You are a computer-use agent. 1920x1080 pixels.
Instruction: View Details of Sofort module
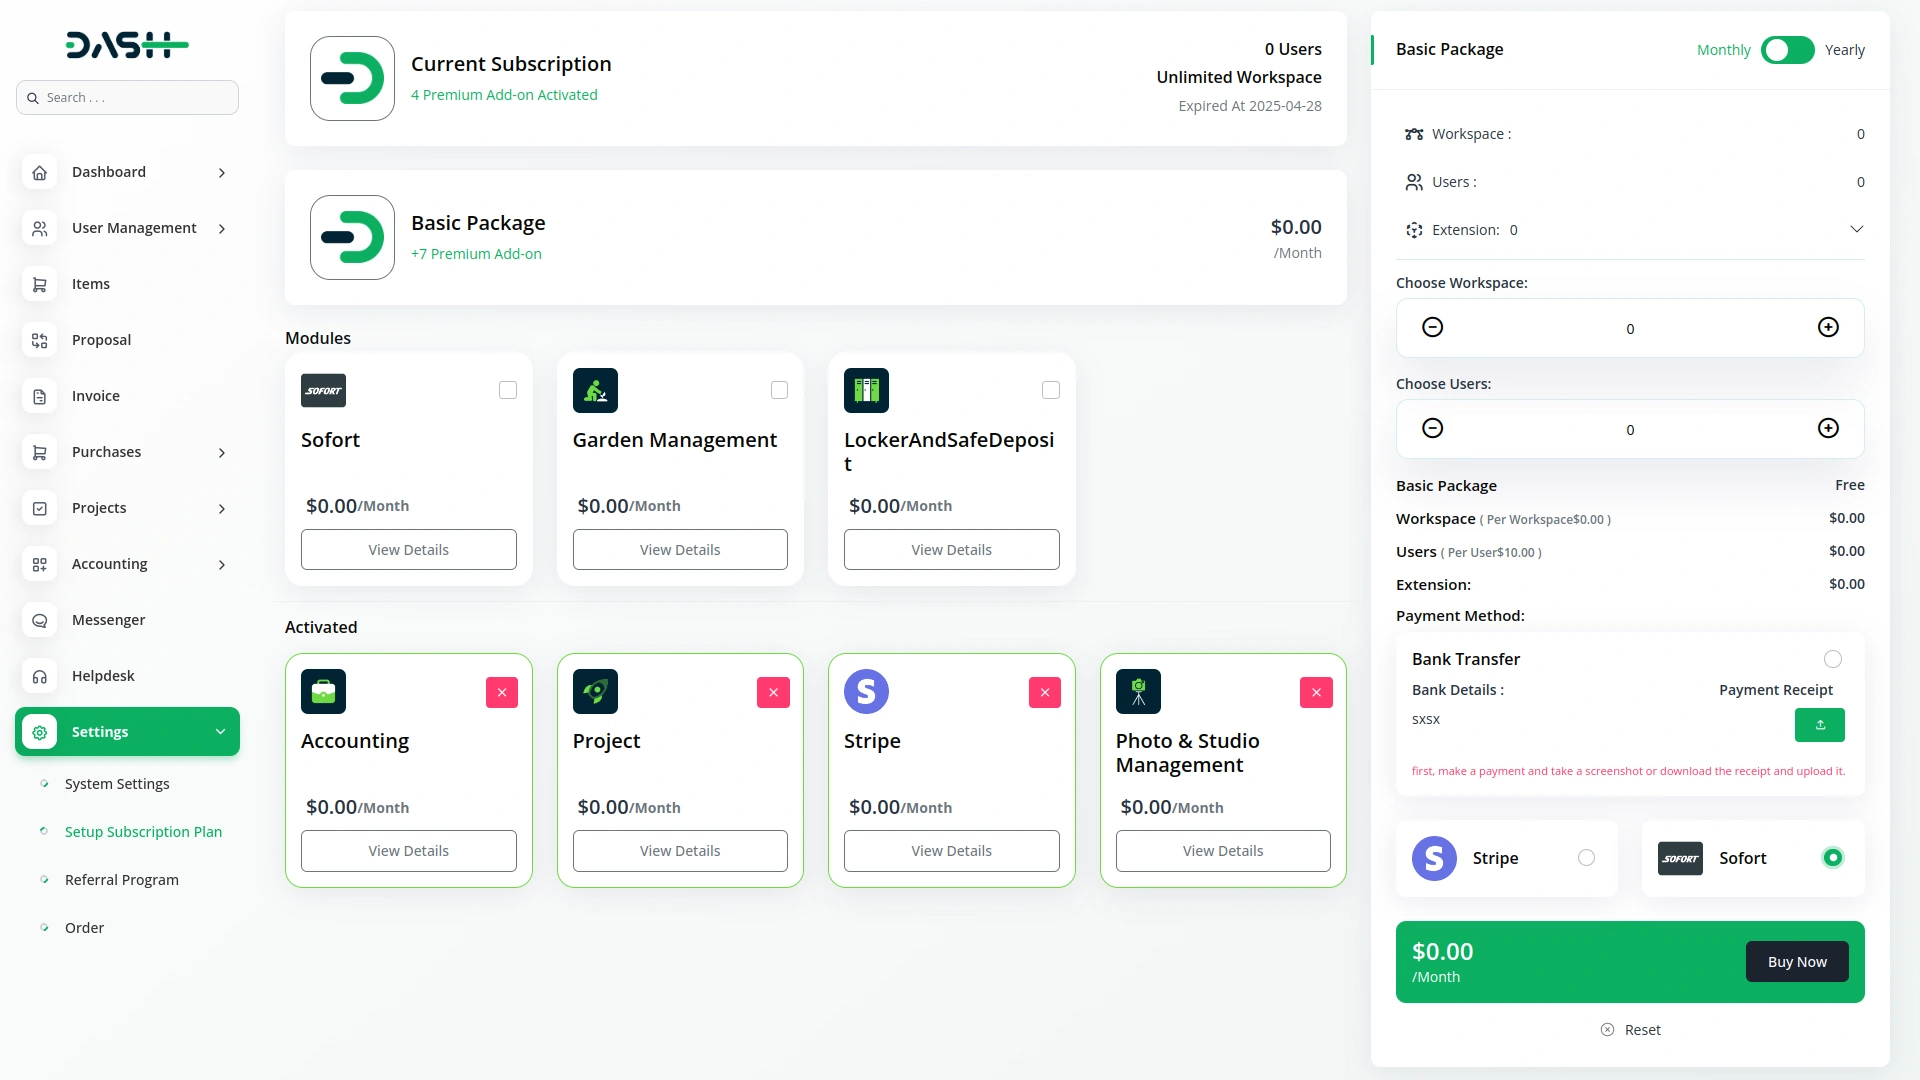[408, 550]
